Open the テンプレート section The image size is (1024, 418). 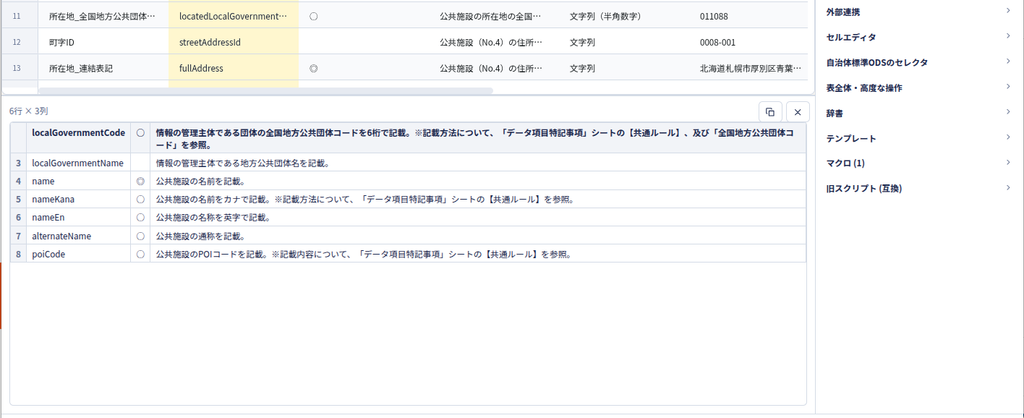coord(919,138)
